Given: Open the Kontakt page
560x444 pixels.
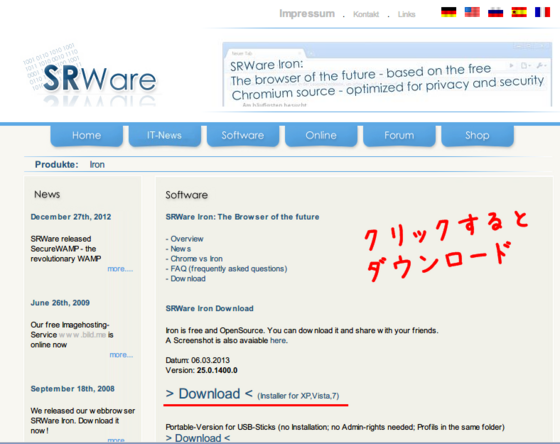Looking at the screenshot, I should pyautogui.click(x=366, y=14).
